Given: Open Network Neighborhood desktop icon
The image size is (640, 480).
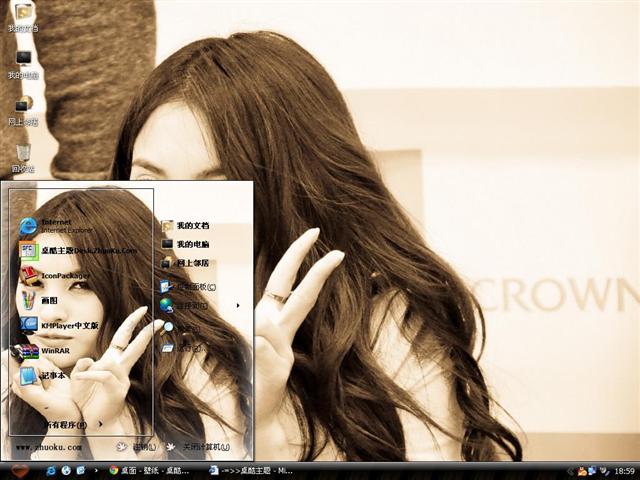Looking at the screenshot, I should click(23, 111).
